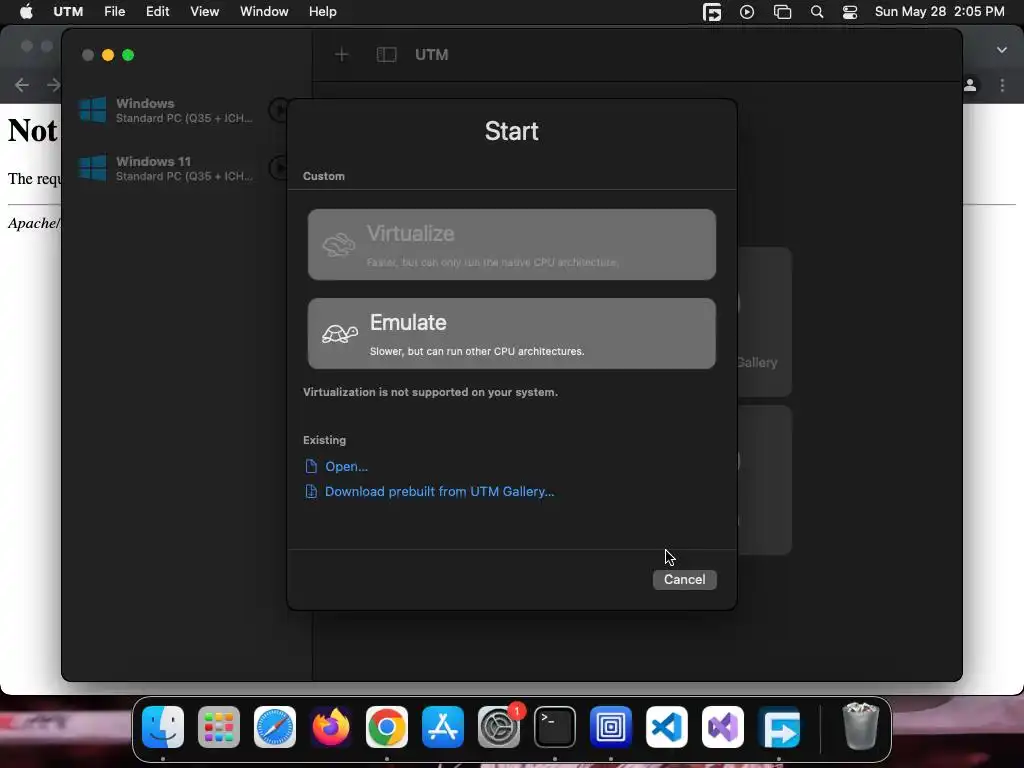1024x768 pixels.
Task: Cancel the Start dialog
Action: coord(684,579)
